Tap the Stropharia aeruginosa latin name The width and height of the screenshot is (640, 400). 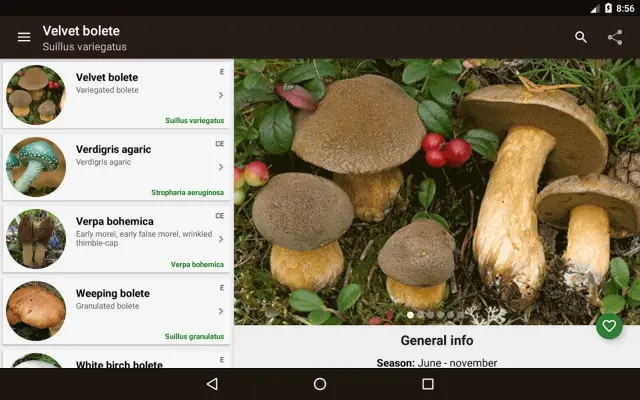[x=187, y=192]
